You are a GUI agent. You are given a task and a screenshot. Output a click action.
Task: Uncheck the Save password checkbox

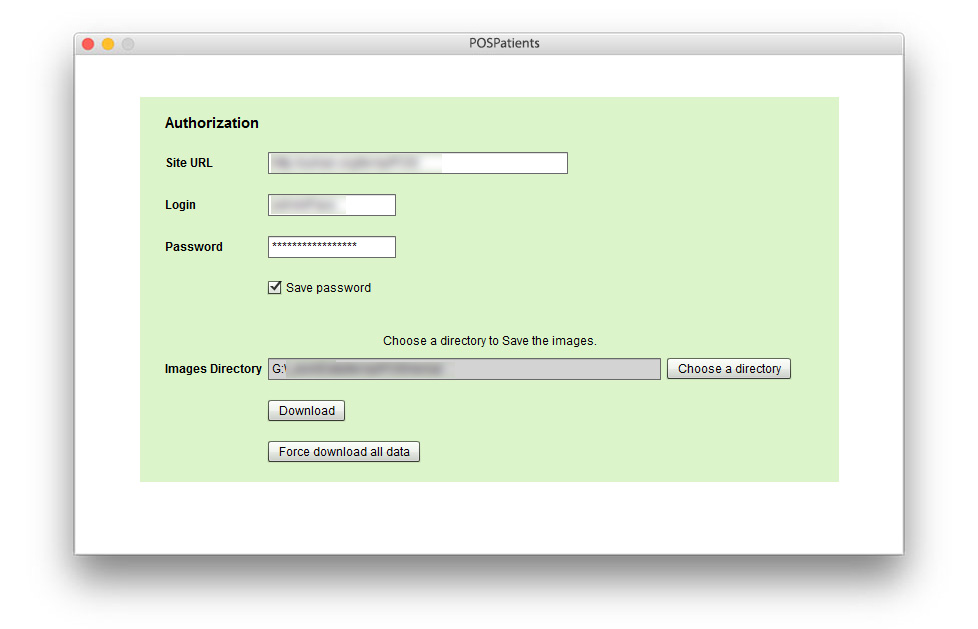[x=275, y=288]
